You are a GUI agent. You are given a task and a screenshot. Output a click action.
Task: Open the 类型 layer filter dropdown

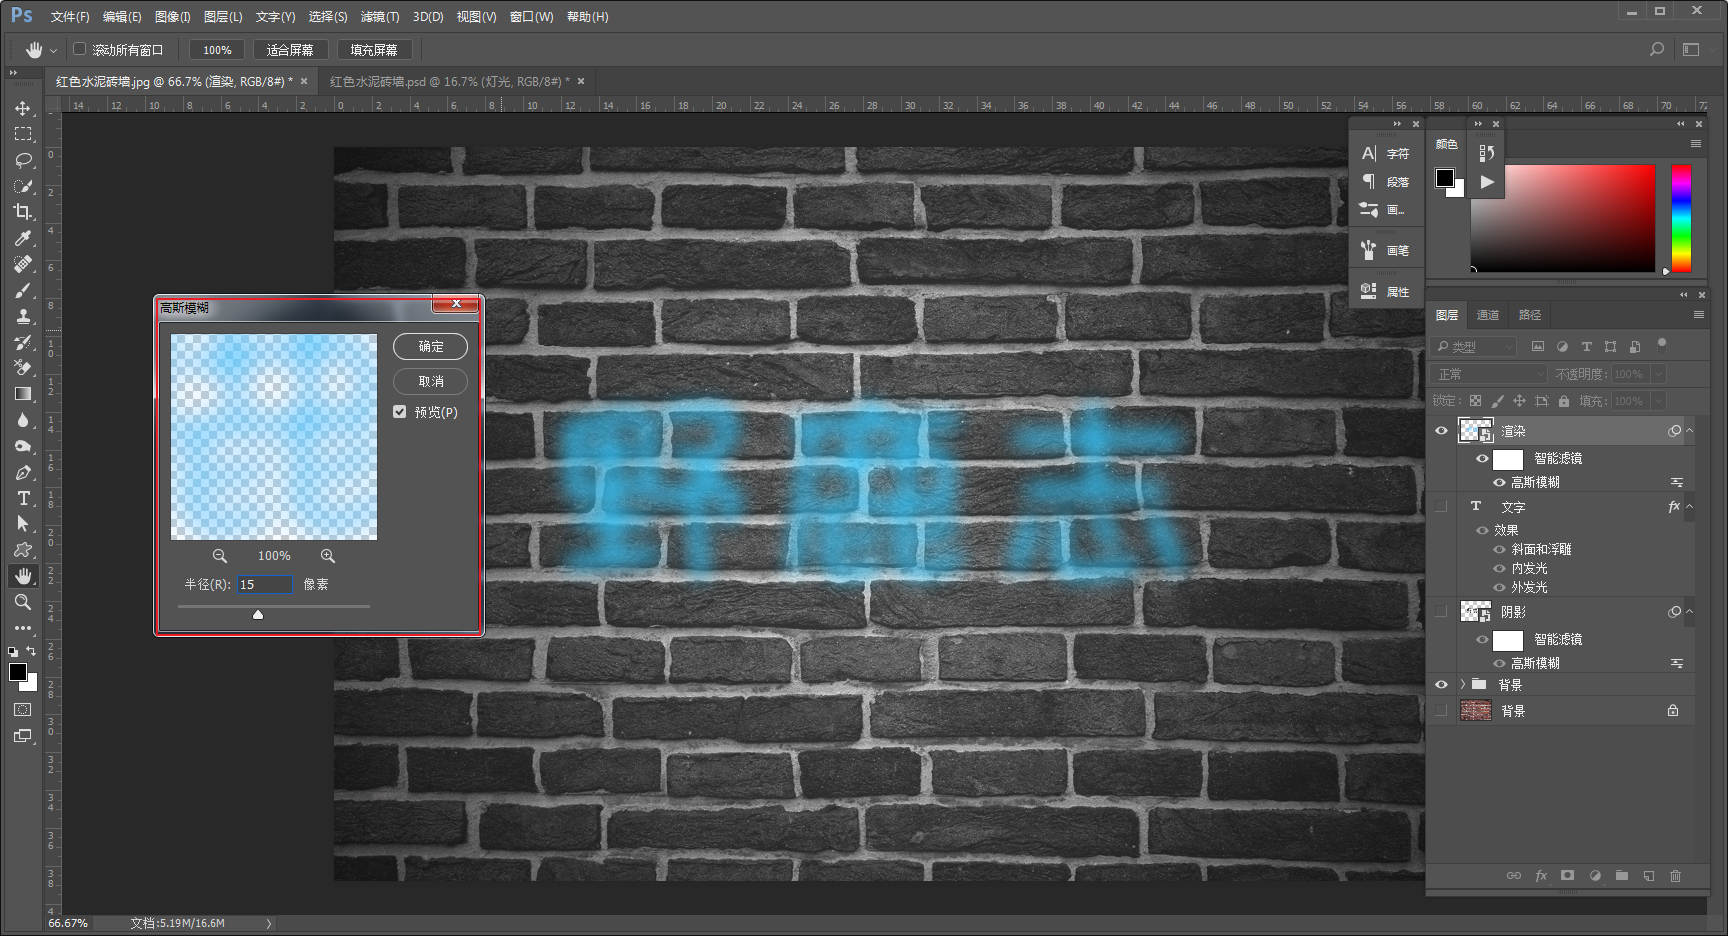click(x=1475, y=347)
